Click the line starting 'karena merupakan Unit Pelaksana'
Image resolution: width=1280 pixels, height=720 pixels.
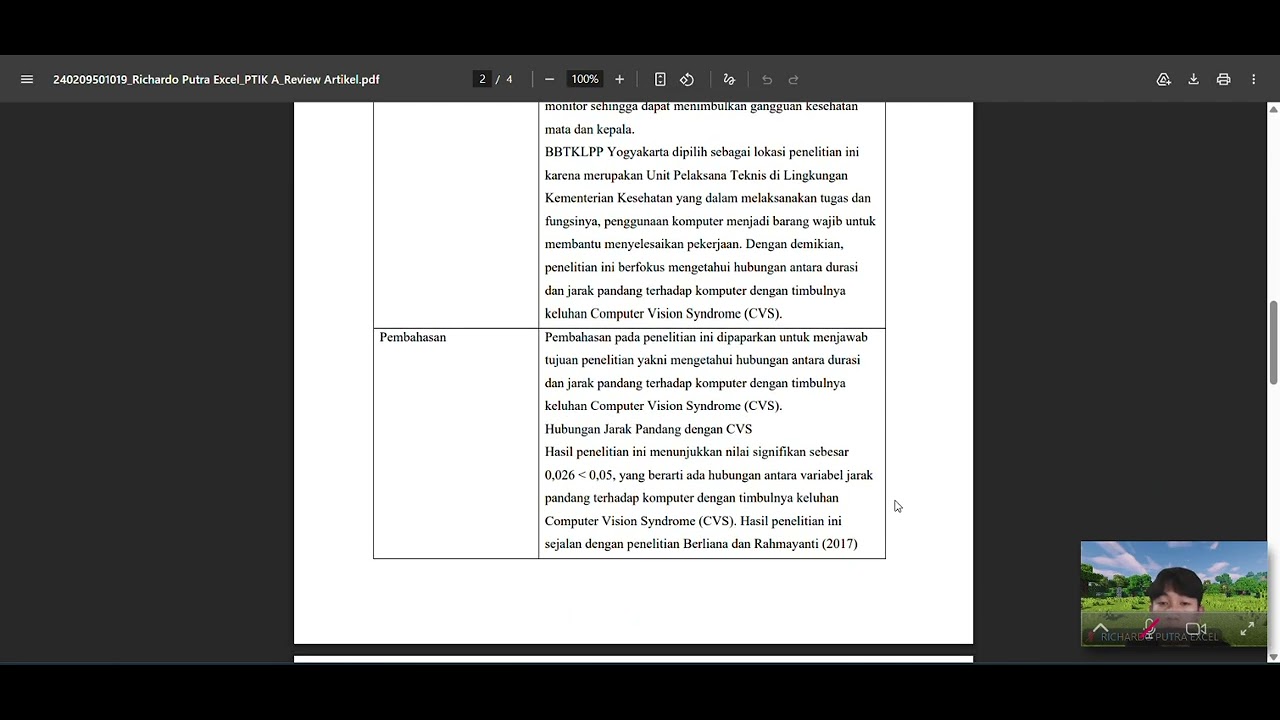click(x=696, y=175)
